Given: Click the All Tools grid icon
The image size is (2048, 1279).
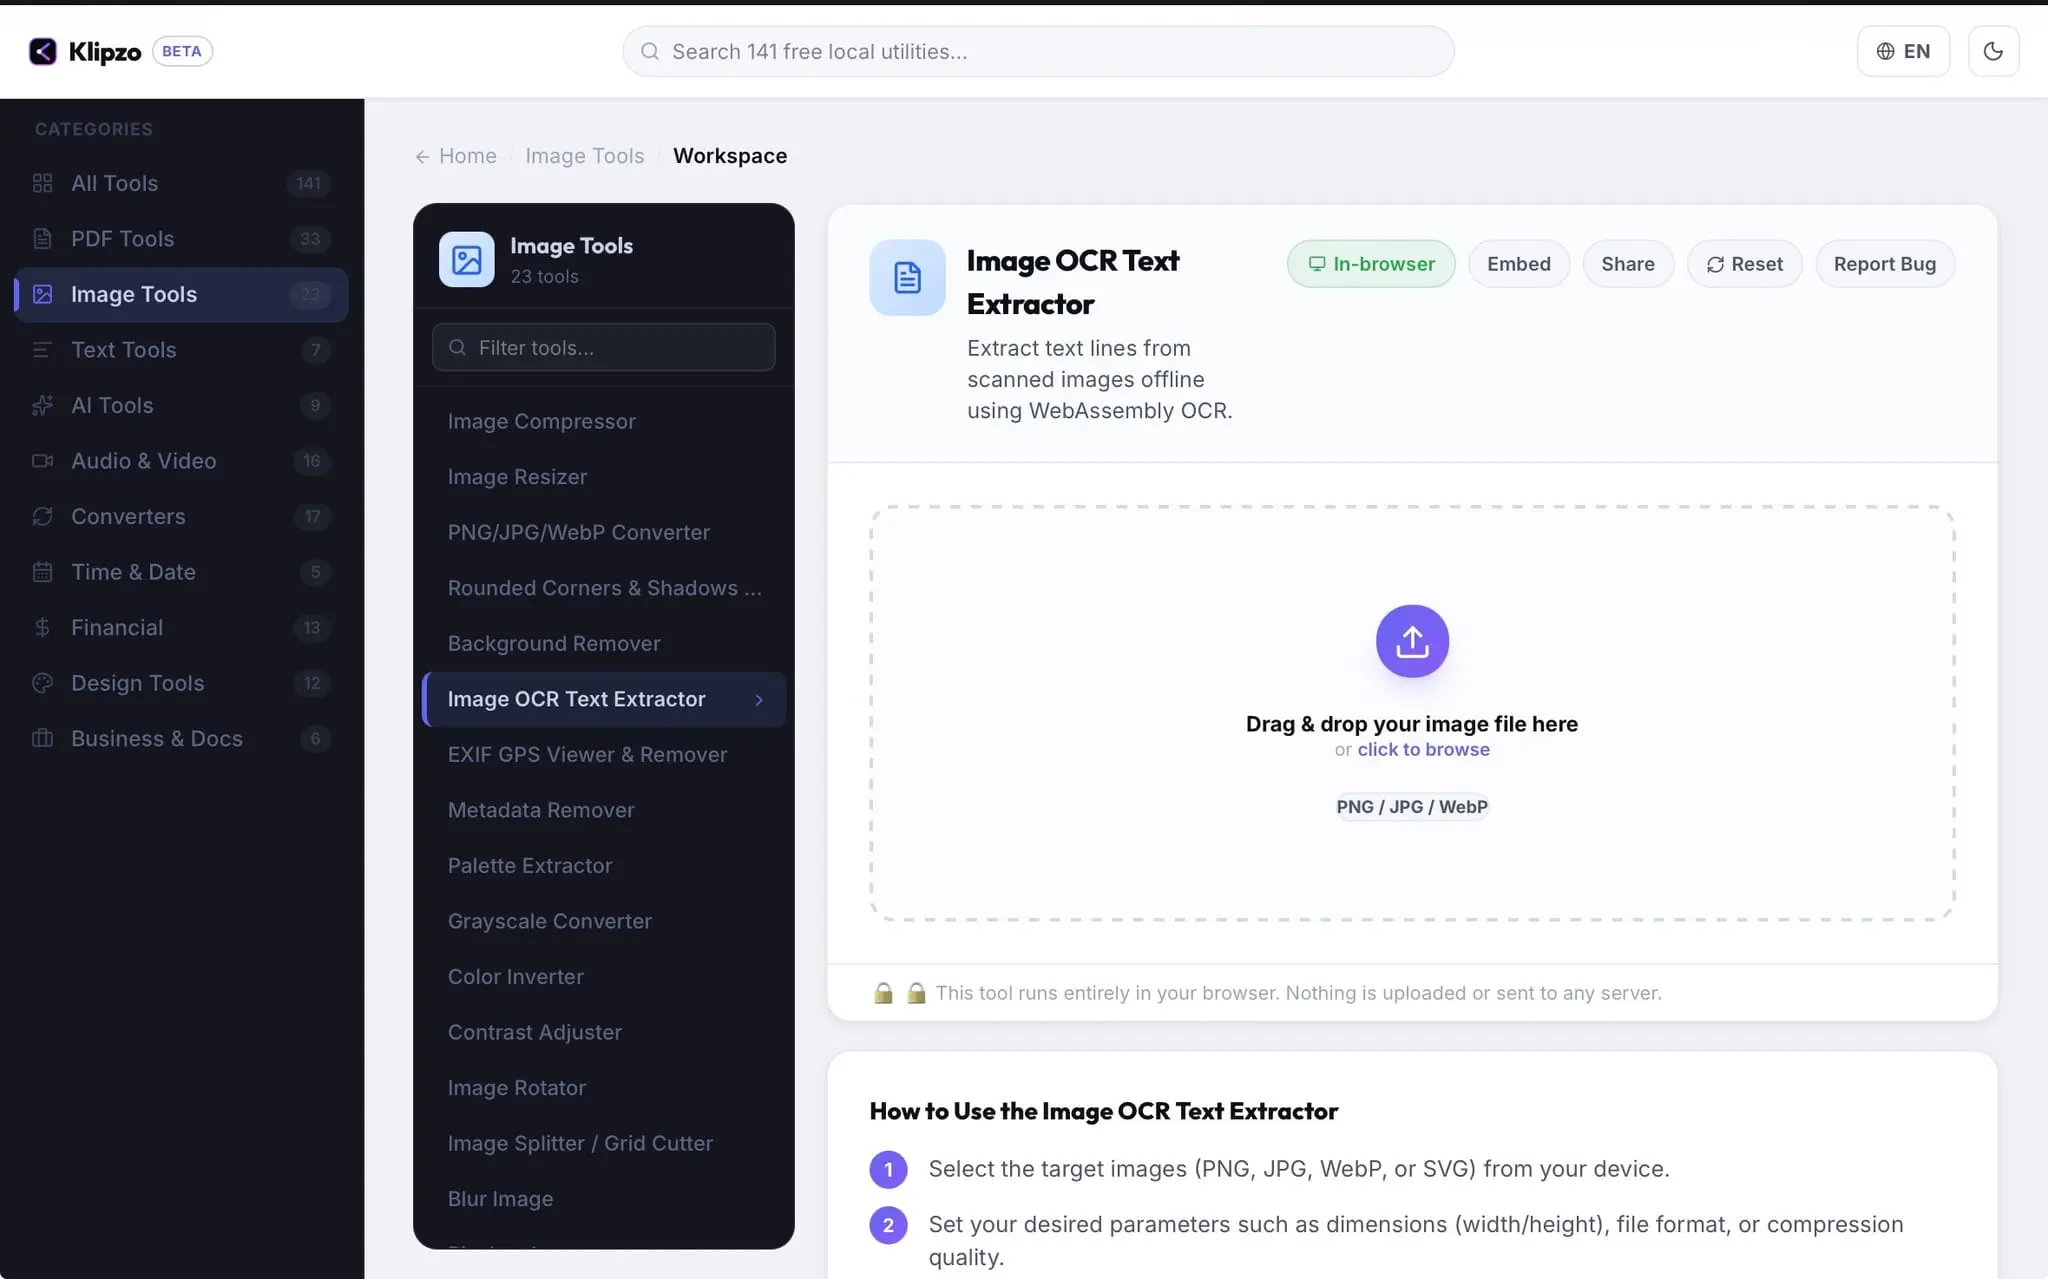Looking at the screenshot, I should [42, 183].
